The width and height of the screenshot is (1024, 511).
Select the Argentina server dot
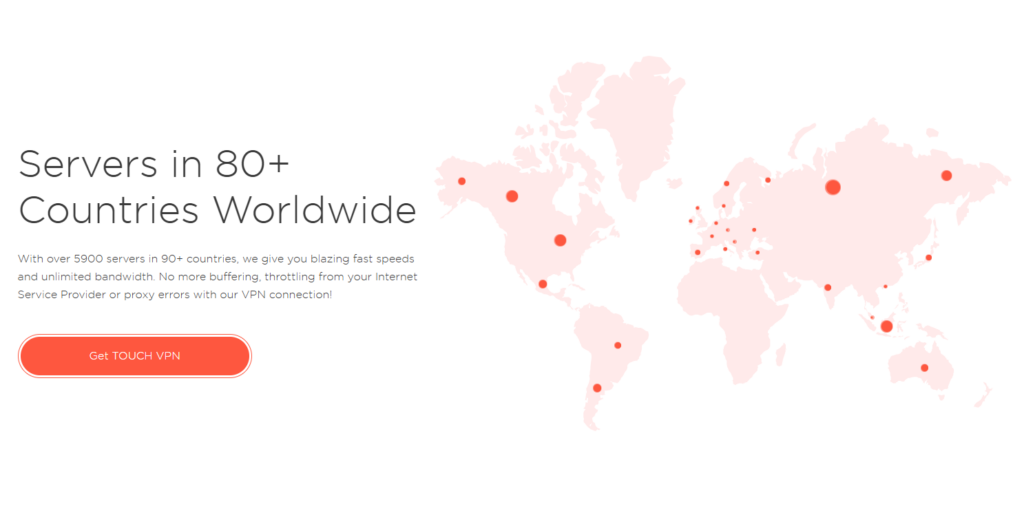(597, 388)
